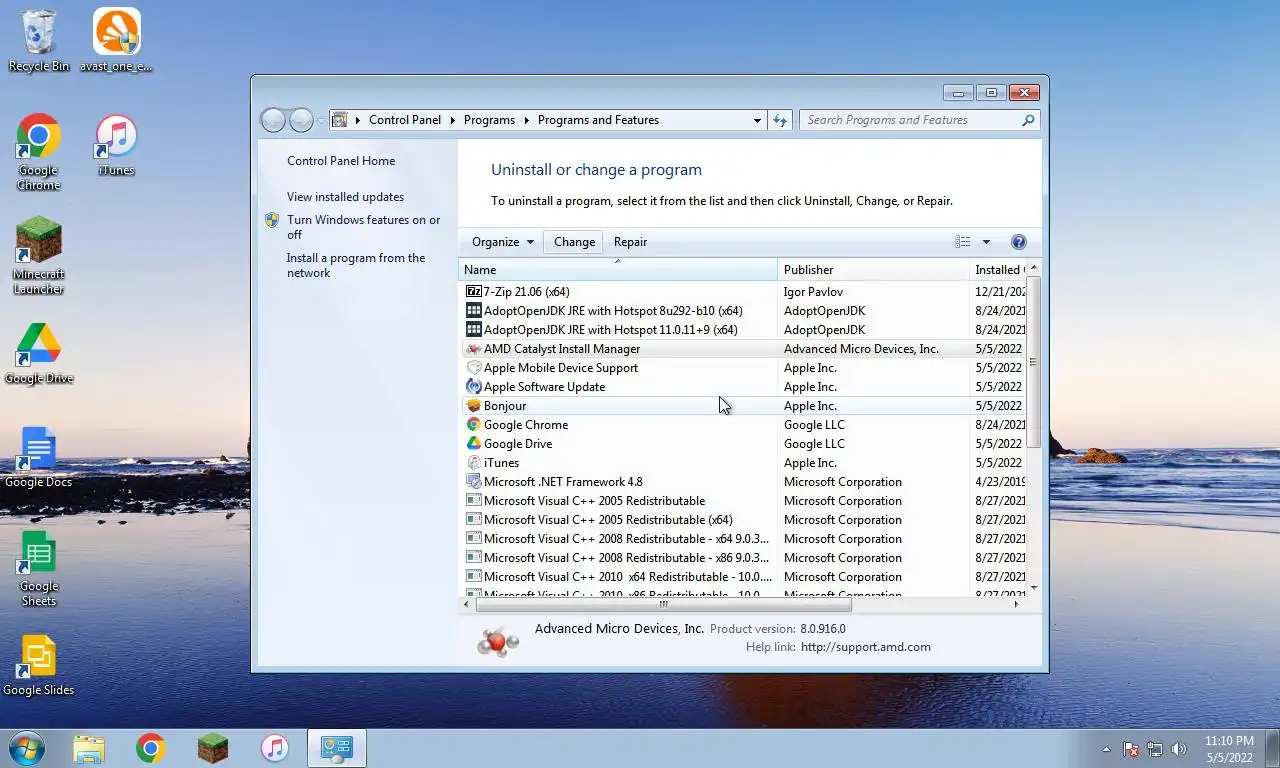Open Install a program from the network
The width and height of the screenshot is (1280, 768).
[356, 265]
